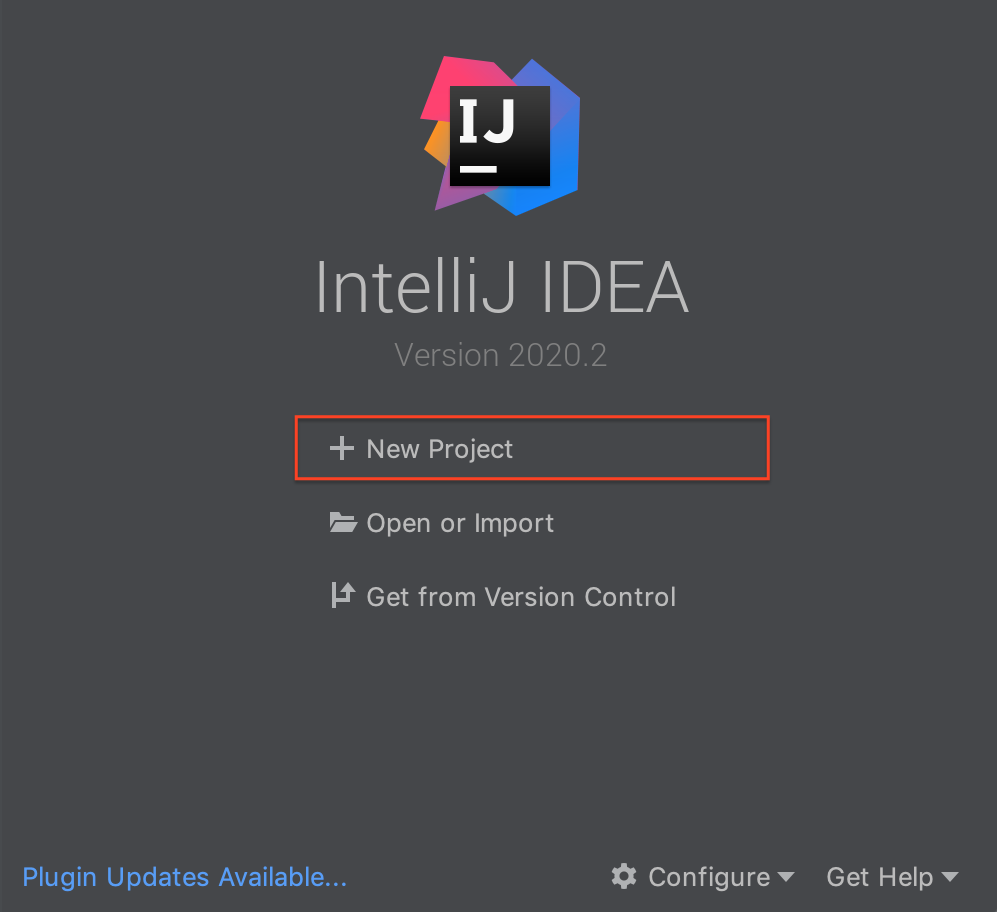The height and width of the screenshot is (912, 997).
Task: Start a New Project
Action: tap(439, 449)
